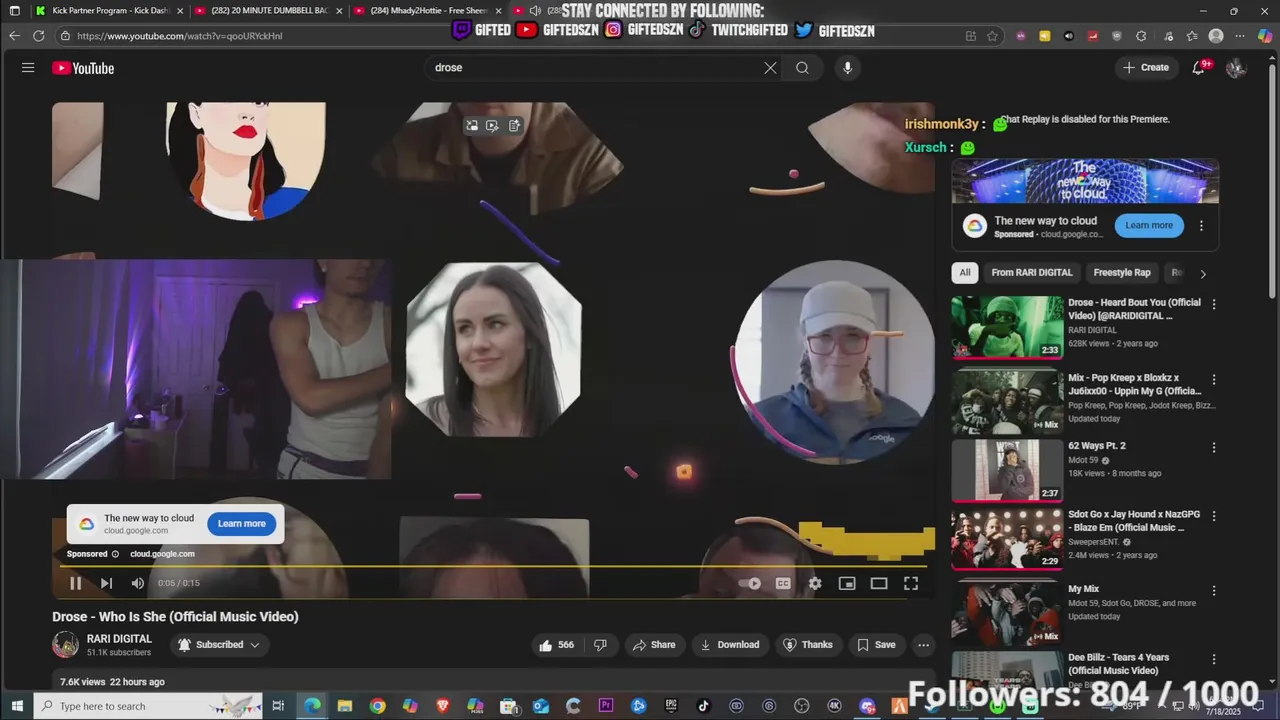Open options for the sidebar sponsored ad
Screen dimensions: 1280x720
click(x=1201, y=226)
